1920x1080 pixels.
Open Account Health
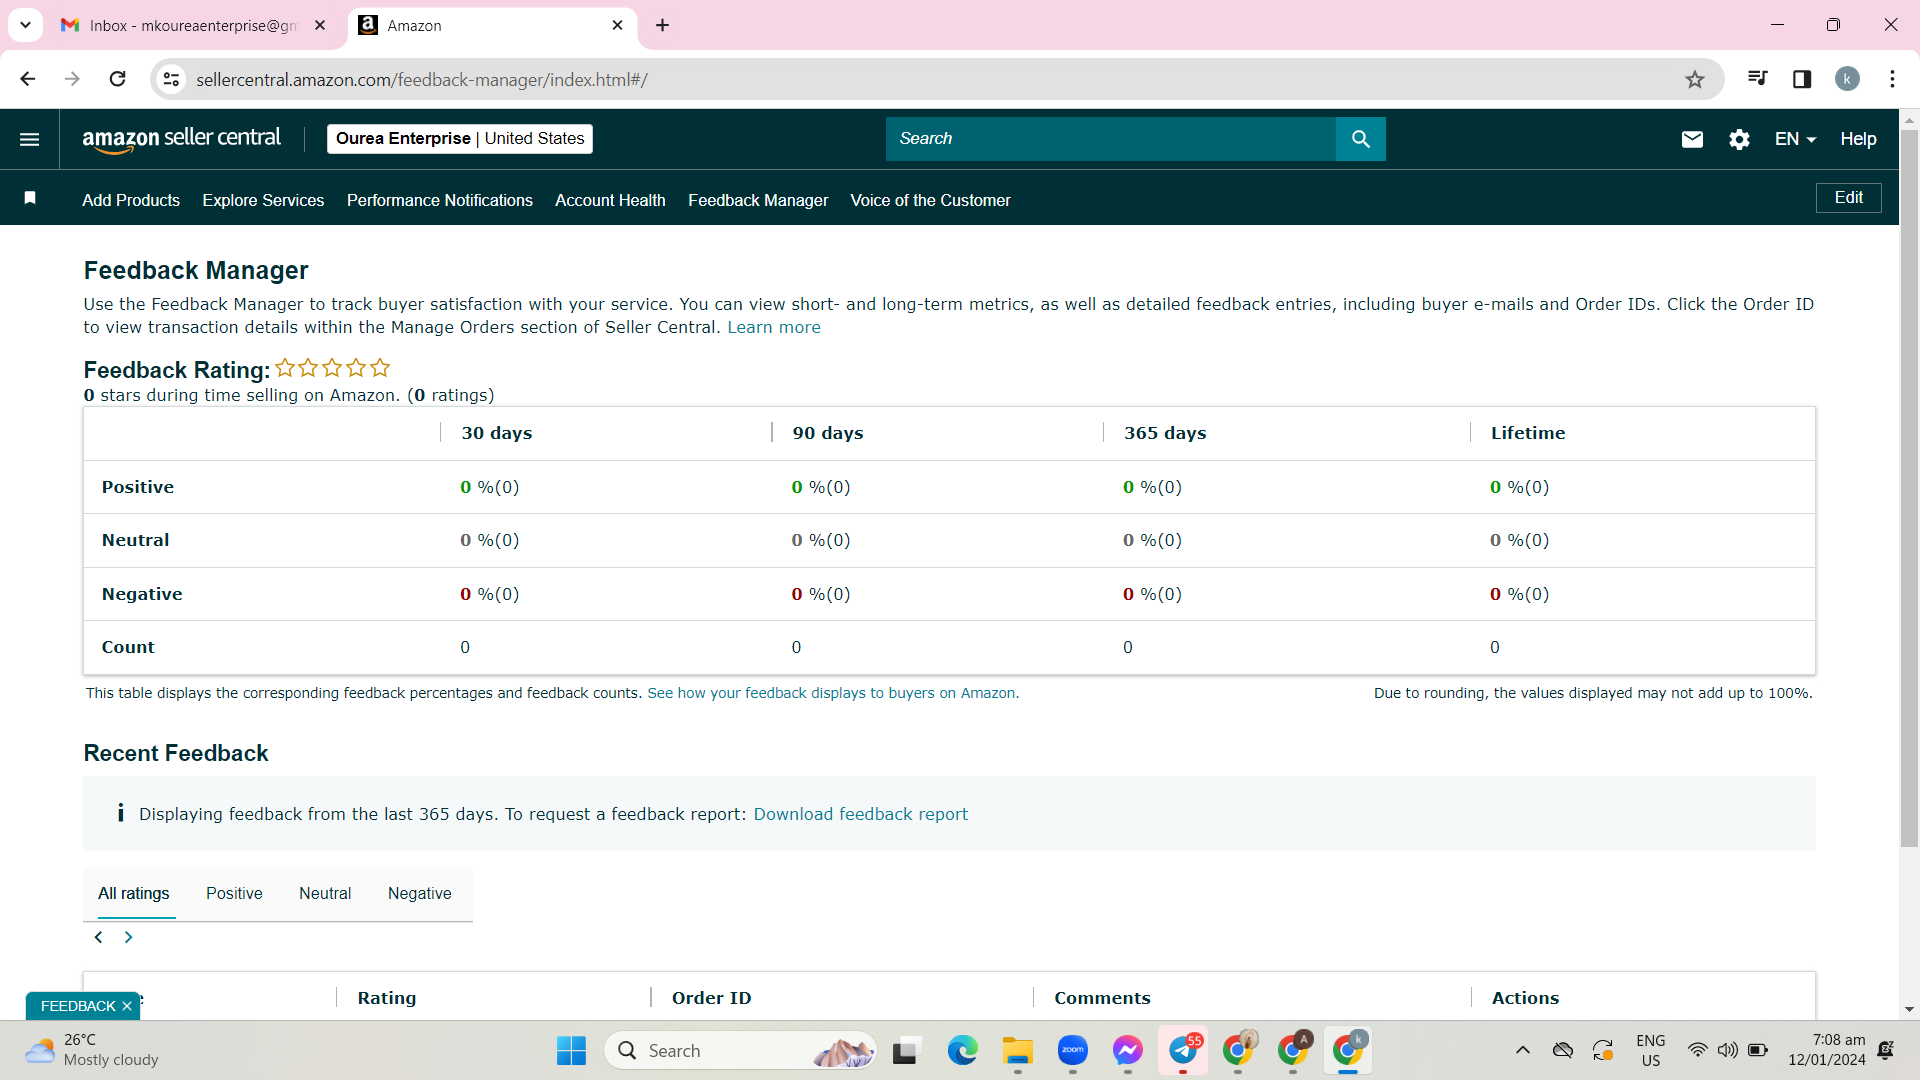click(610, 200)
